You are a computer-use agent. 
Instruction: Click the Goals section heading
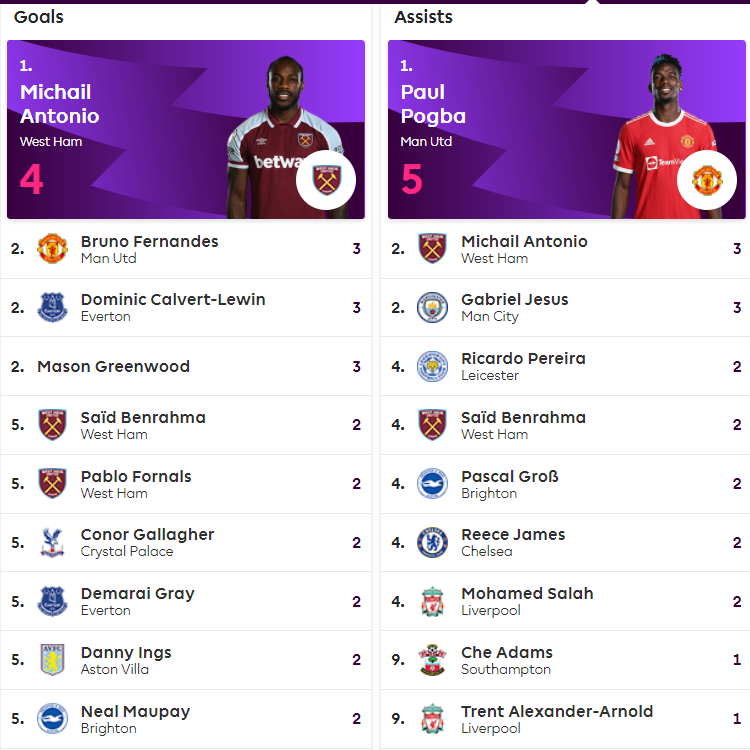coord(39,17)
